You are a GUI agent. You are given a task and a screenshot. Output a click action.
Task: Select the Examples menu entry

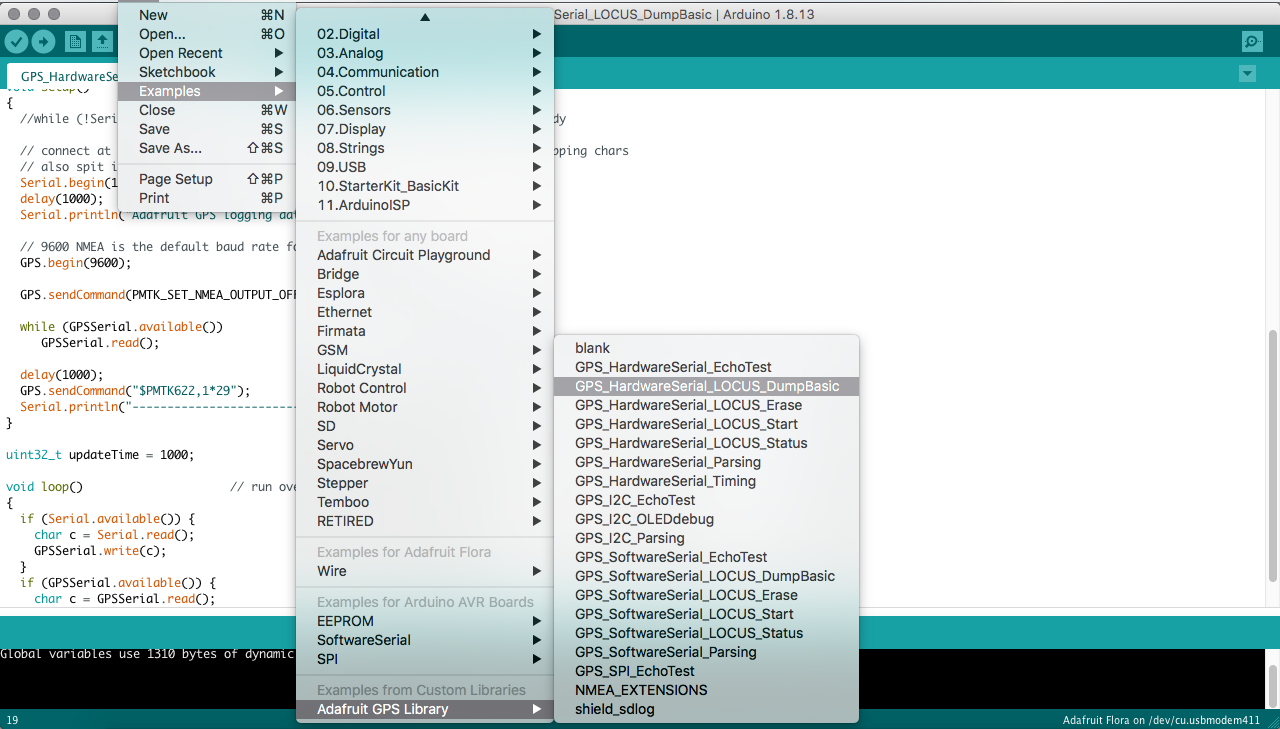point(207,91)
